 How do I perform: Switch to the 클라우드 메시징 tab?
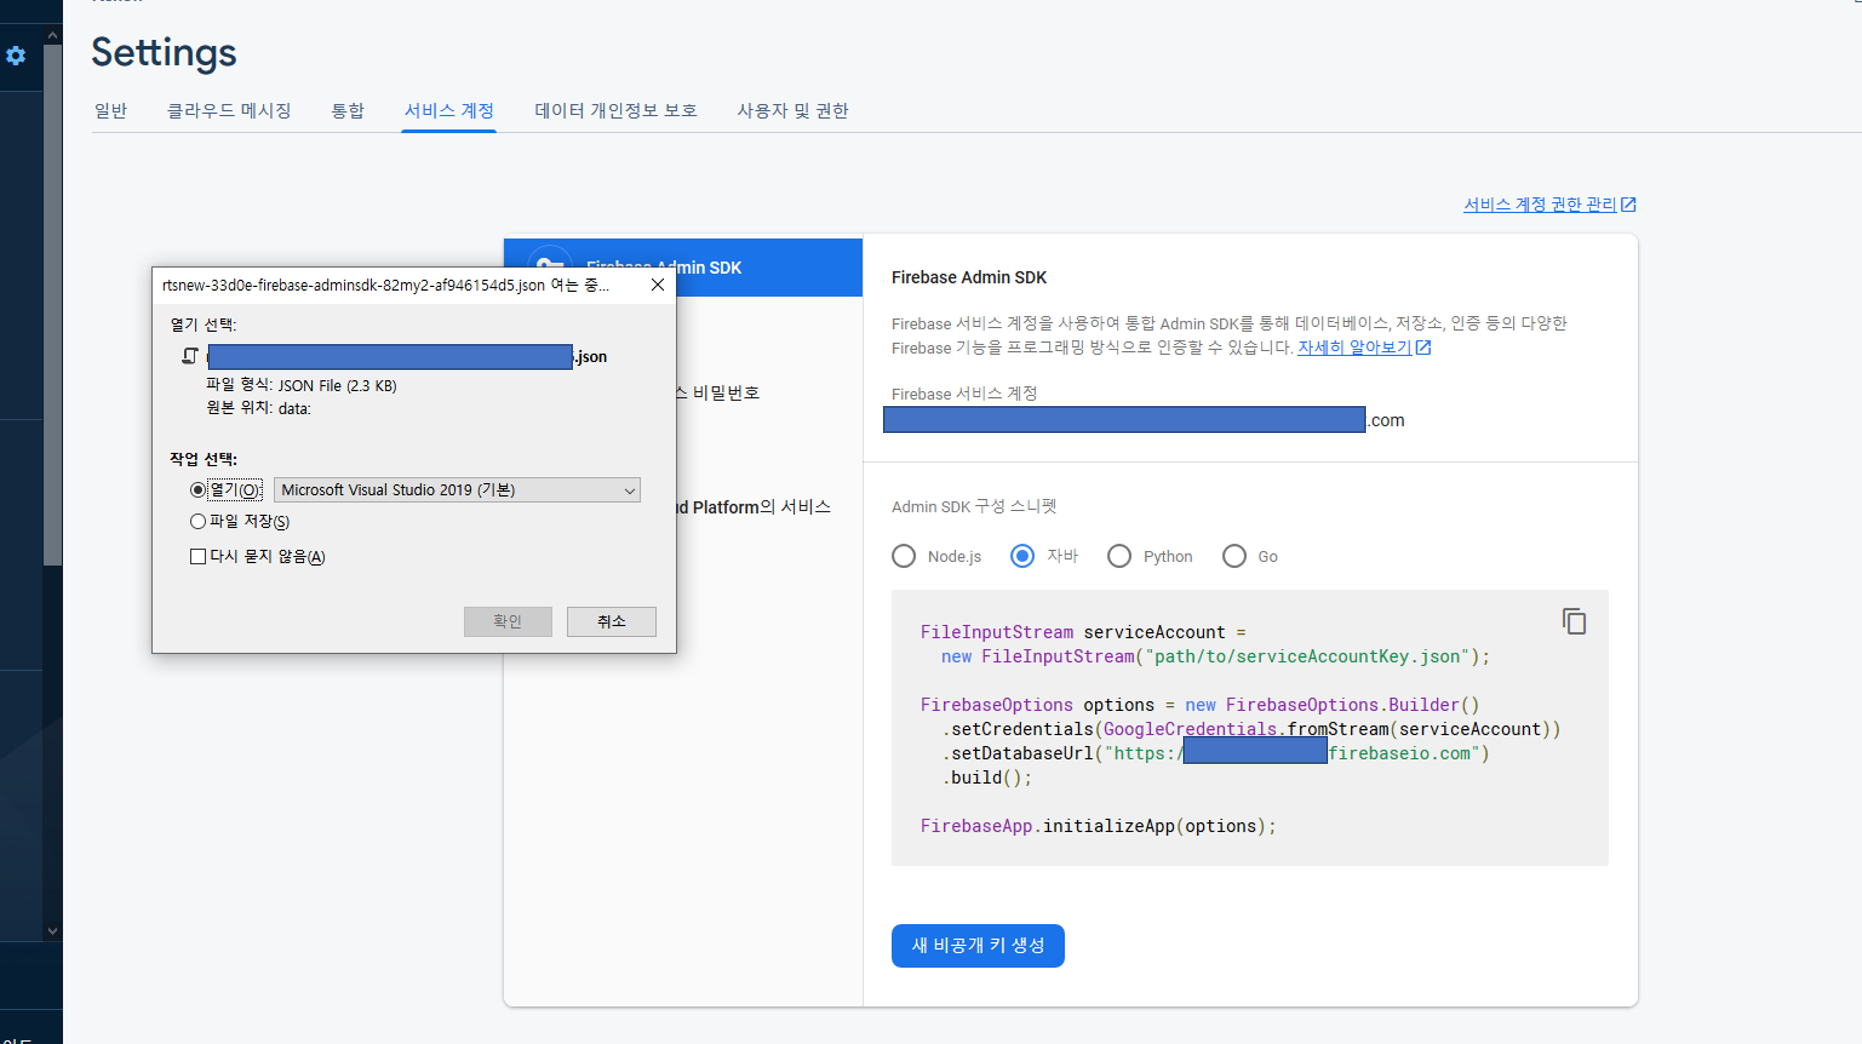[x=229, y=110]
